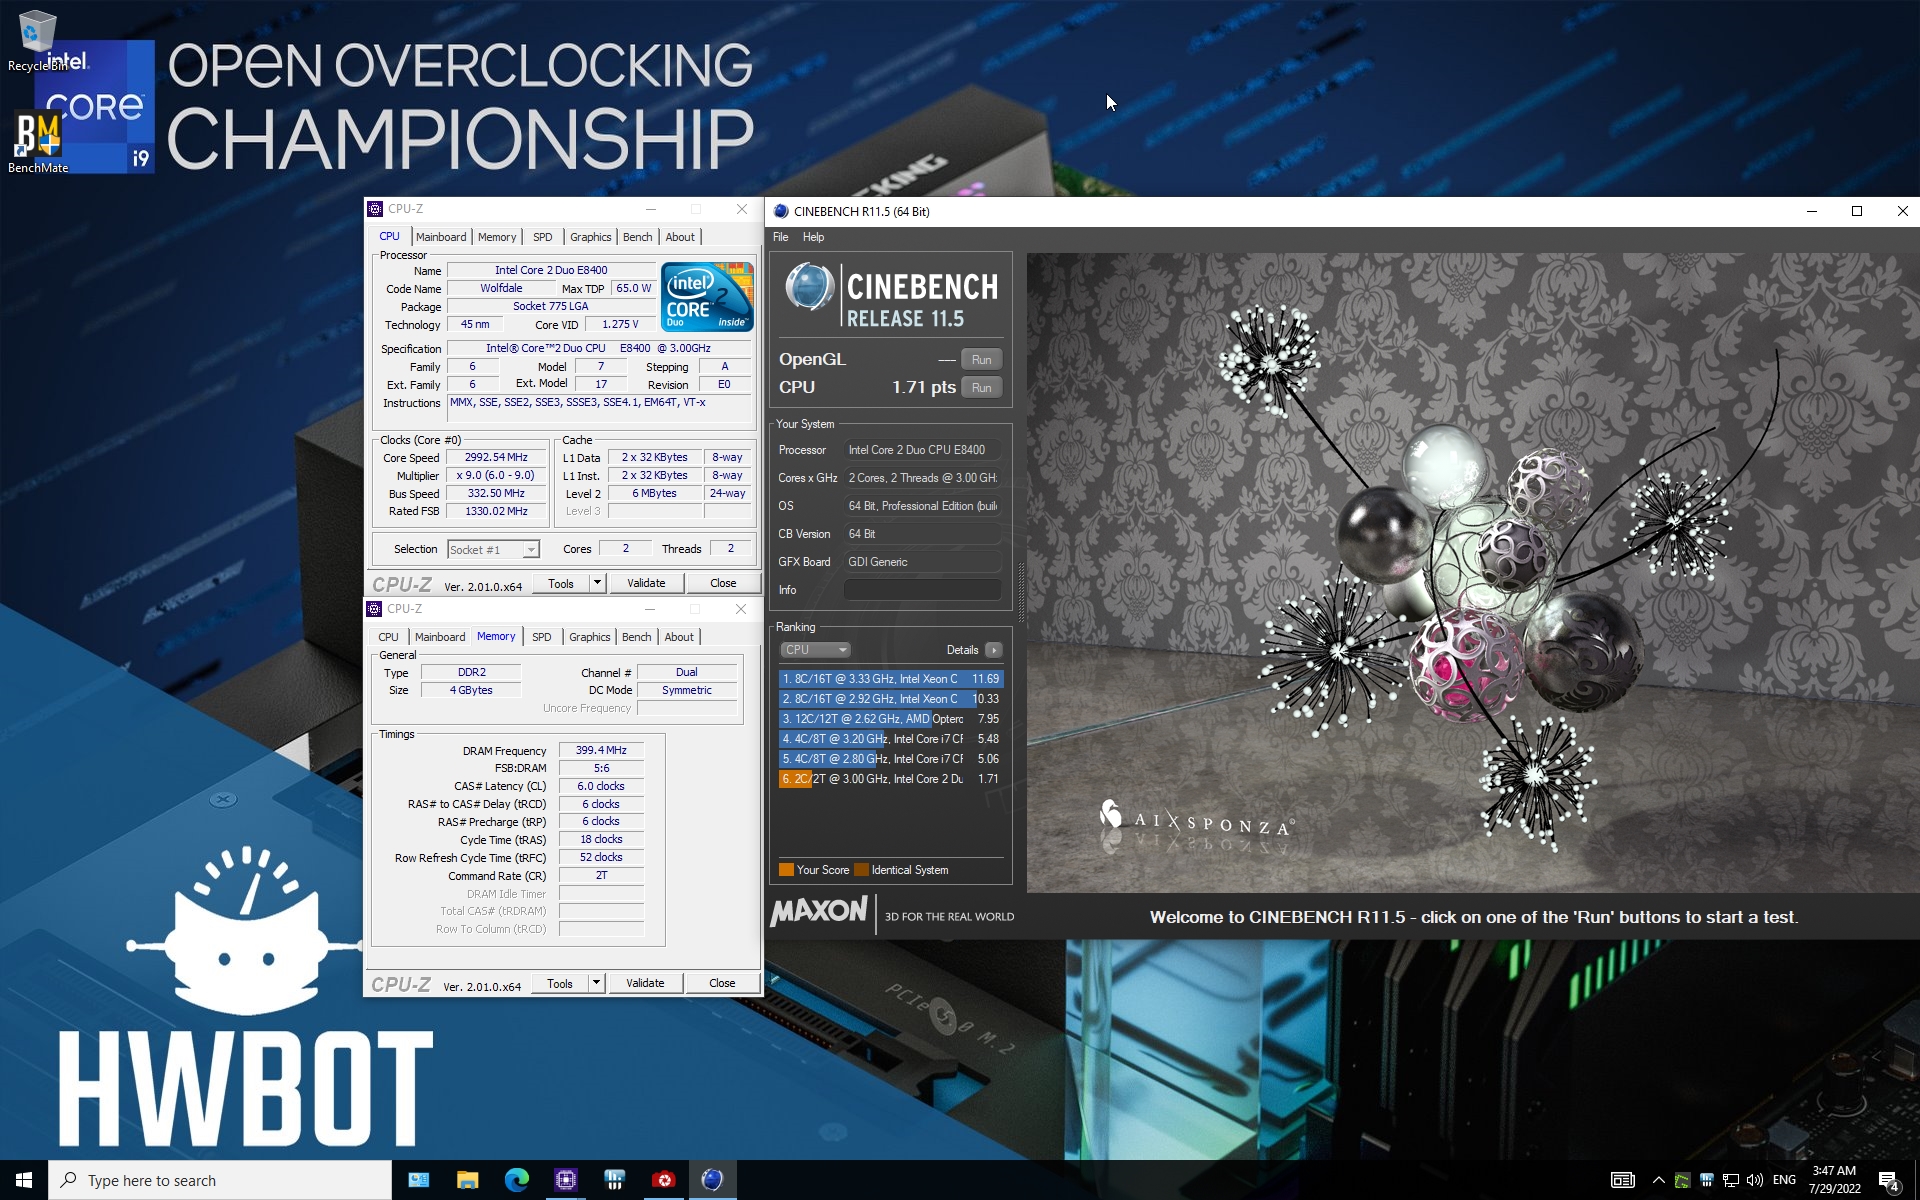Open the SPD tab in lower CPU-Z
Viewport: 1920px width, 1200px height.
[542, 637]
